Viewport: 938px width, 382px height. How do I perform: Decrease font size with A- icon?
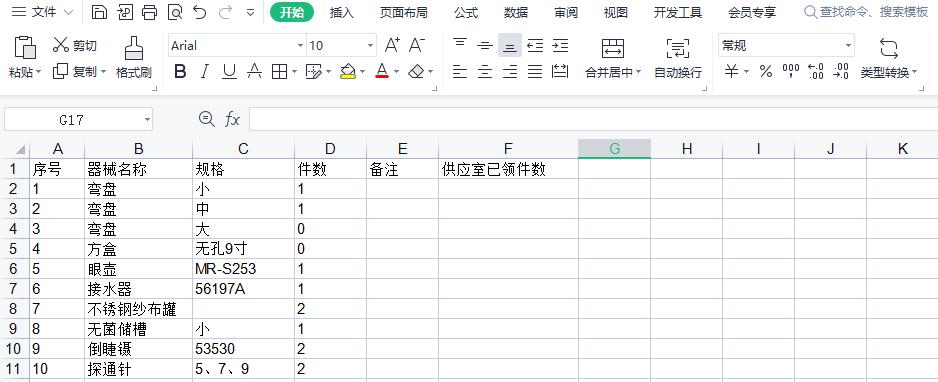[x=417, y=45]
